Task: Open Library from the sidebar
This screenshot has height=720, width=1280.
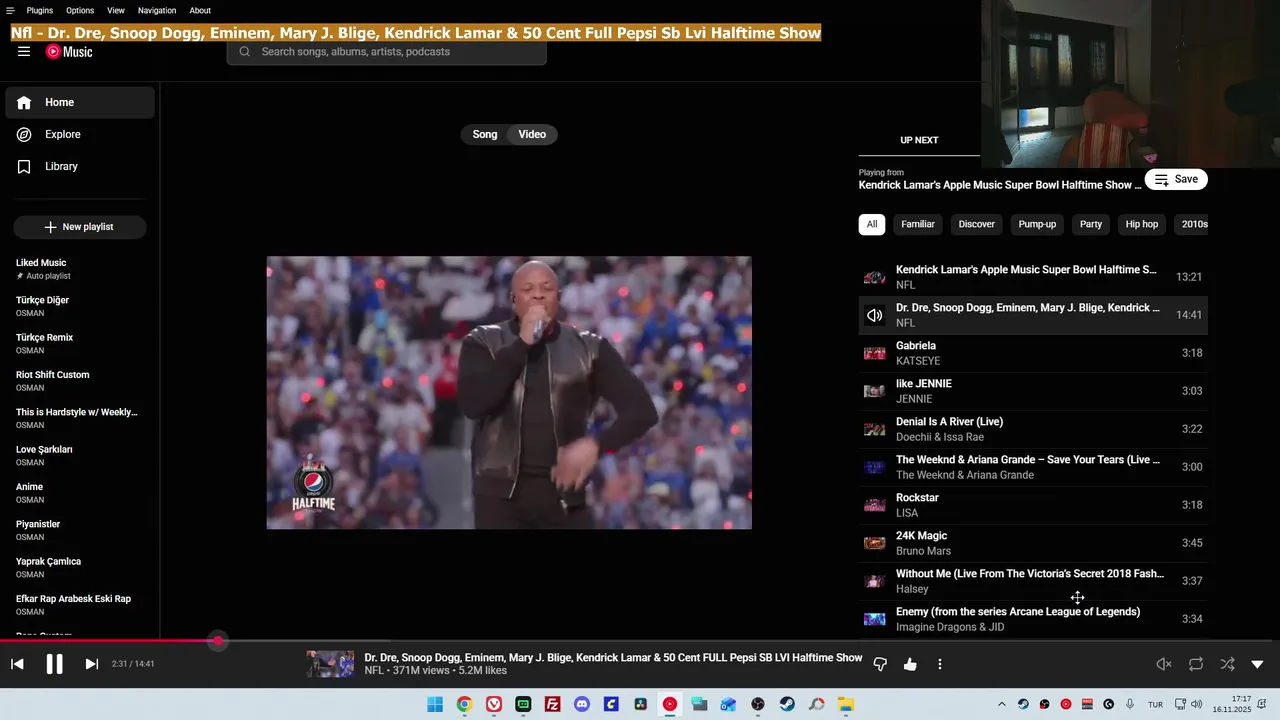Action: coord(79,166)
